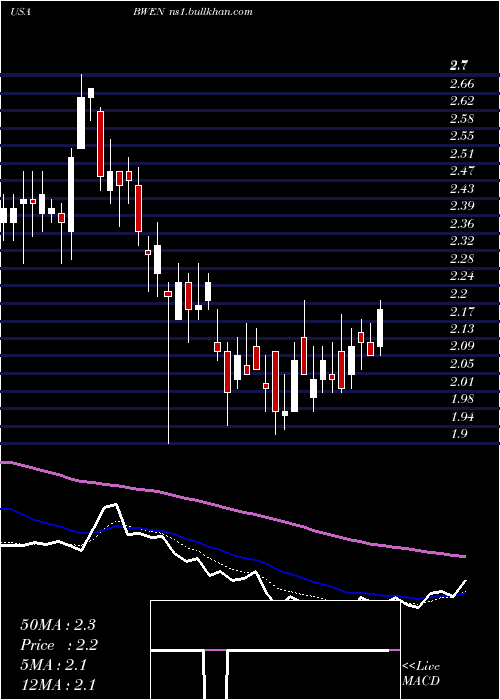Click the 1.9 price axis label
The height and width of the screenshot is (700, 500).
coord(459,433)
